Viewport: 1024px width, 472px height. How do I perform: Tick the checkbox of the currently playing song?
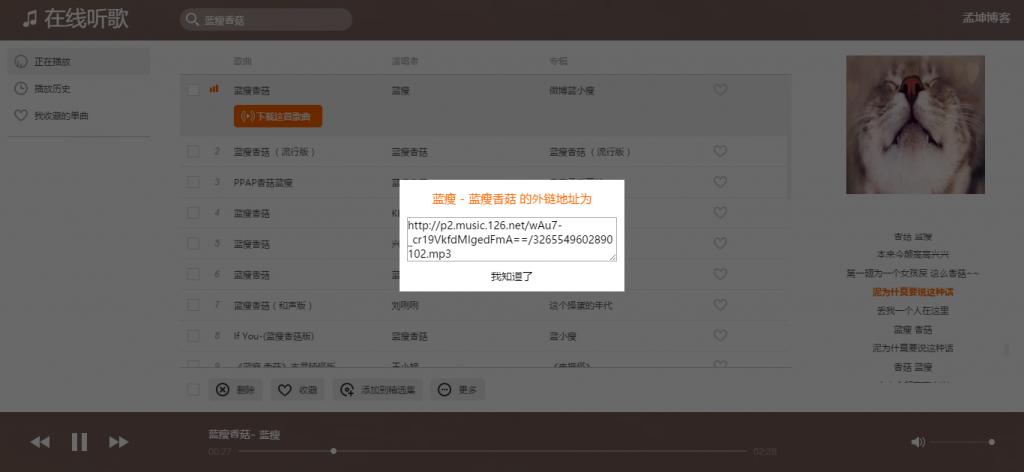pyautogui.click(x=193, y=90)
